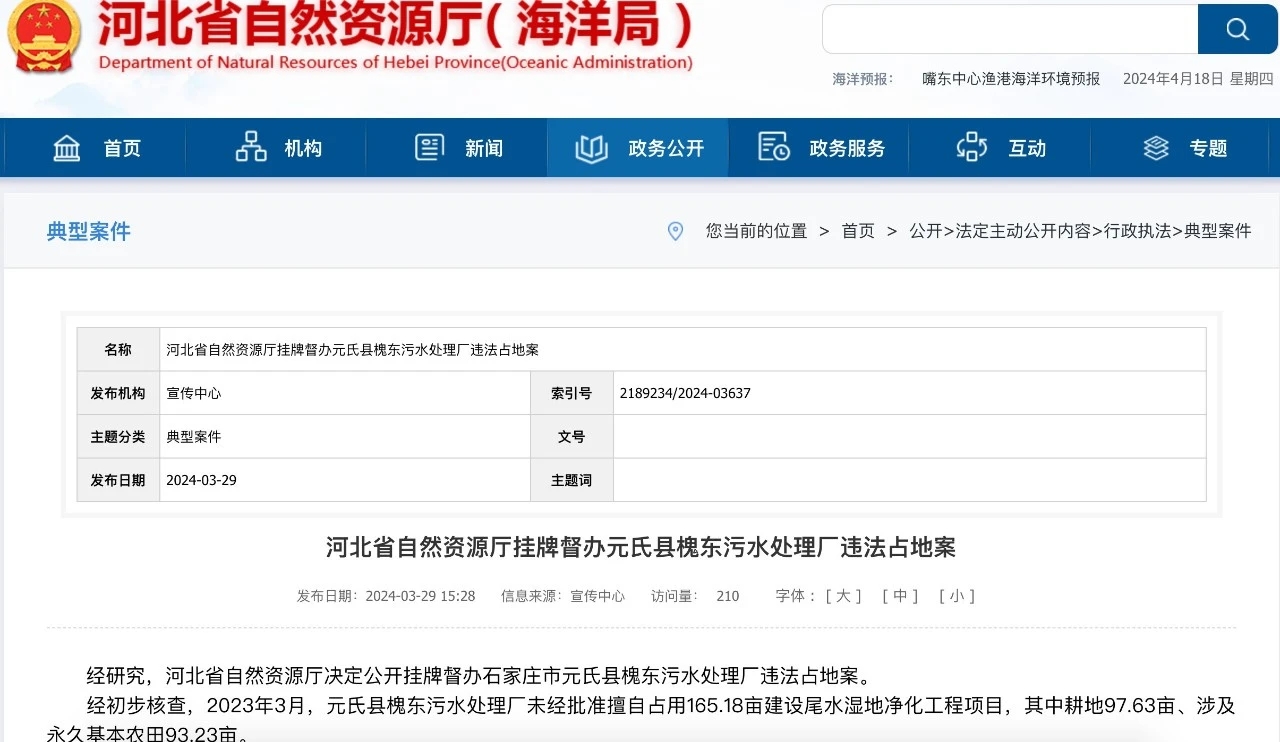Viewport: 1280px width, 742px height.
Task: Open 行政执法 breadcrumb link
Action: (x=1138, y=231)
